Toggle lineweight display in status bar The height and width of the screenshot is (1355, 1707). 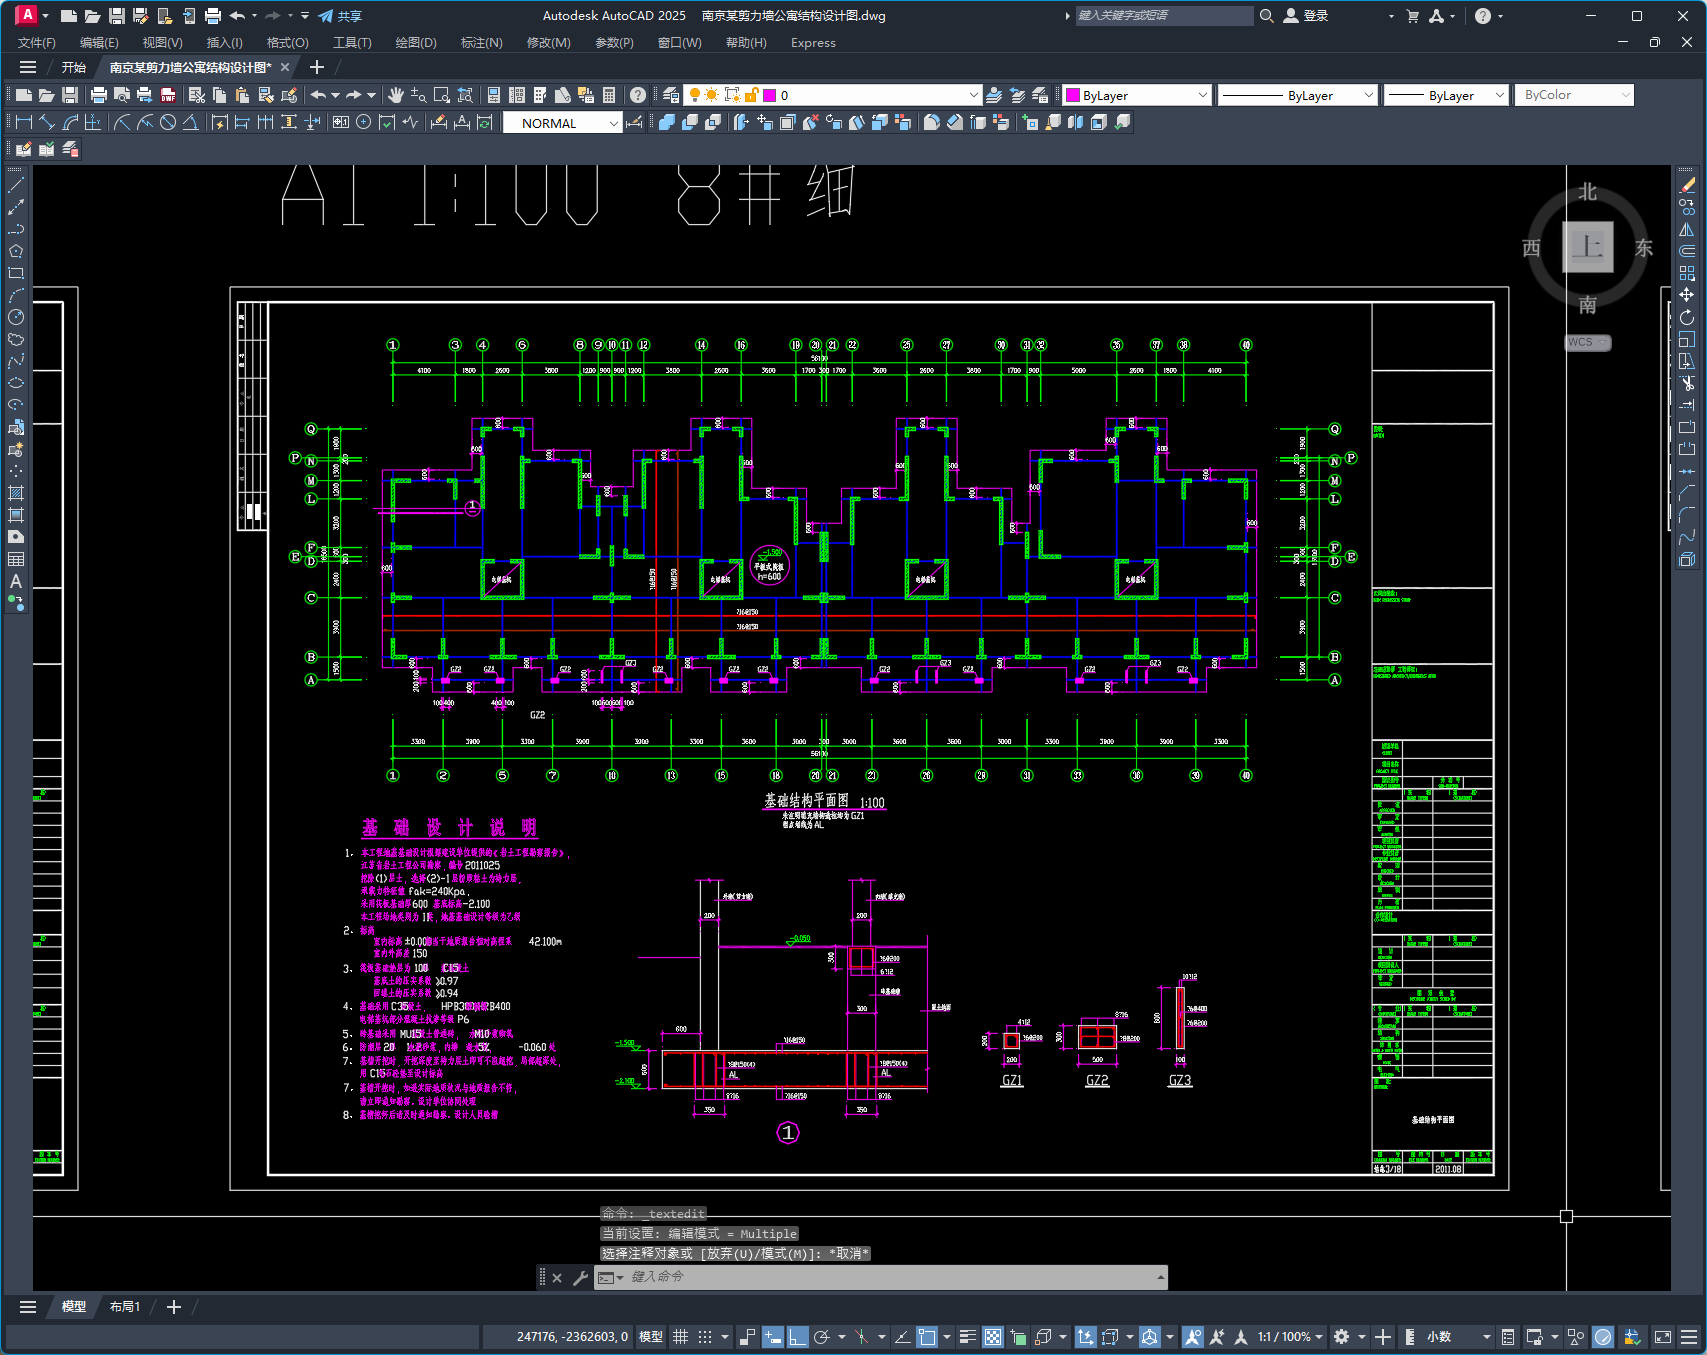pos(967,1337)
